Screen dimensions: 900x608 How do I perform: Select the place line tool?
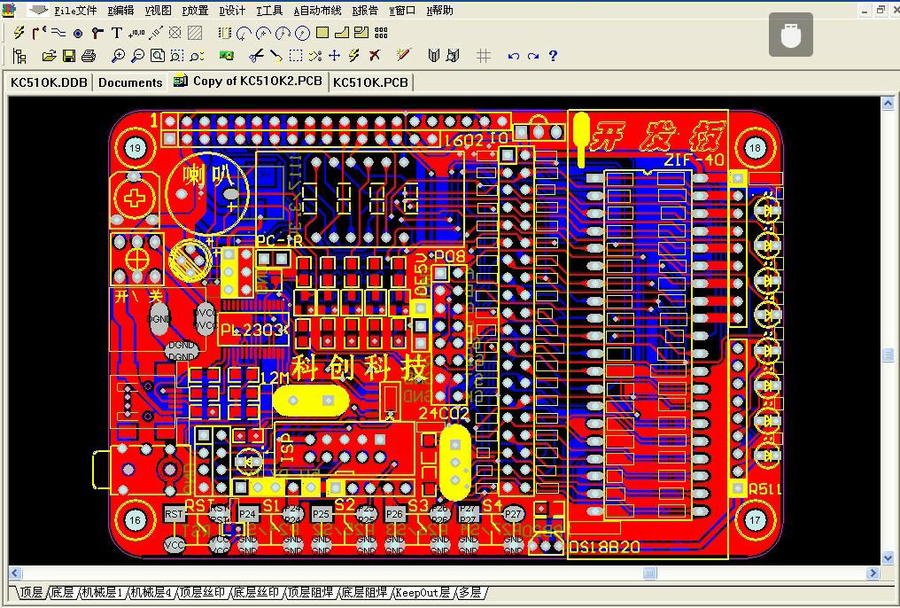tap(58, 33)
